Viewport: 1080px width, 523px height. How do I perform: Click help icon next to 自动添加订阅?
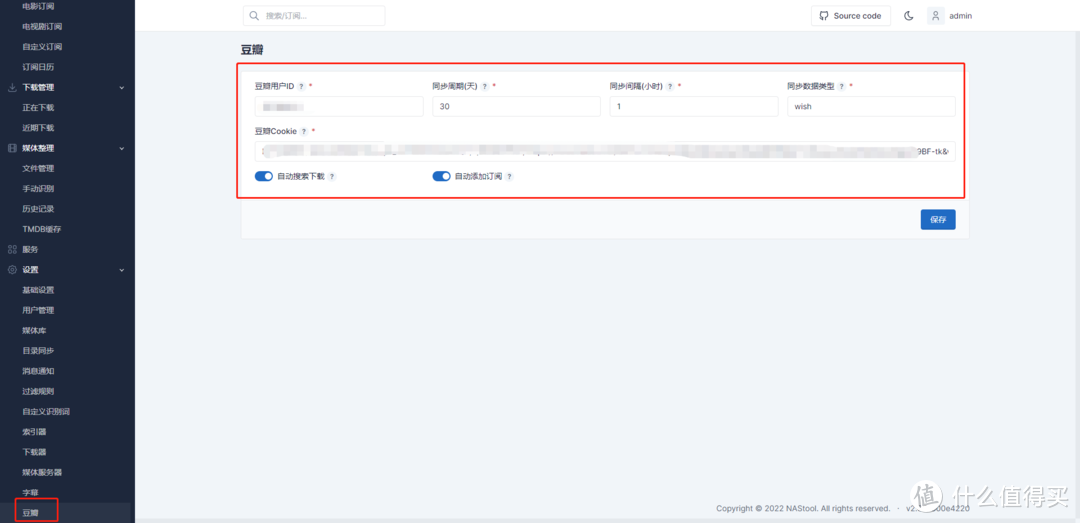[x=509, y=176]
